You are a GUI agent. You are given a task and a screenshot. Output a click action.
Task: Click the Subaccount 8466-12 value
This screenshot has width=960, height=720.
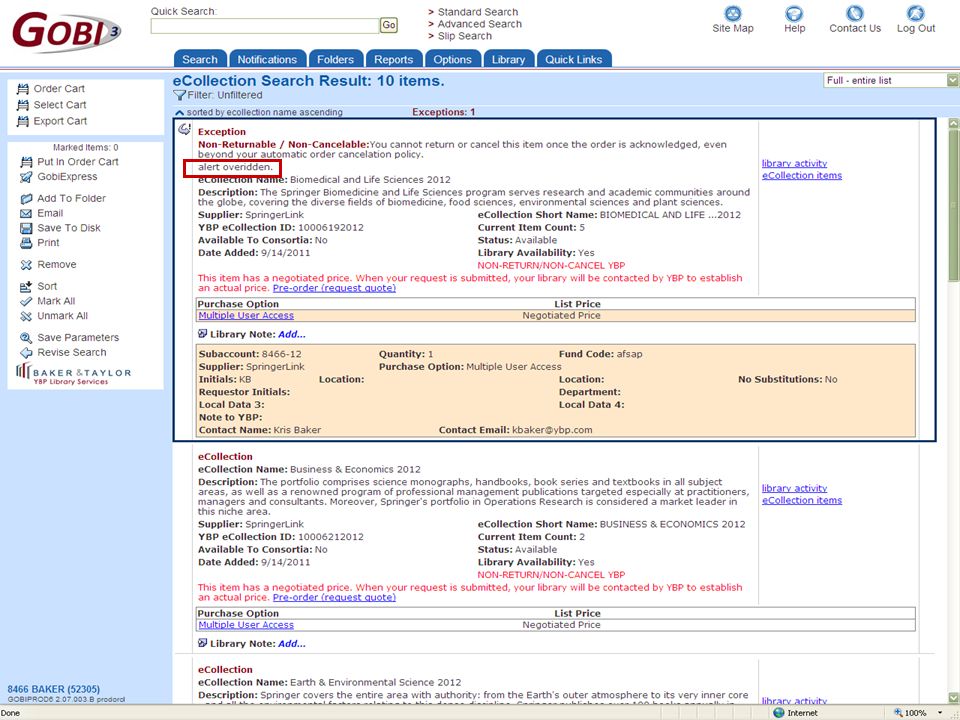282,354
